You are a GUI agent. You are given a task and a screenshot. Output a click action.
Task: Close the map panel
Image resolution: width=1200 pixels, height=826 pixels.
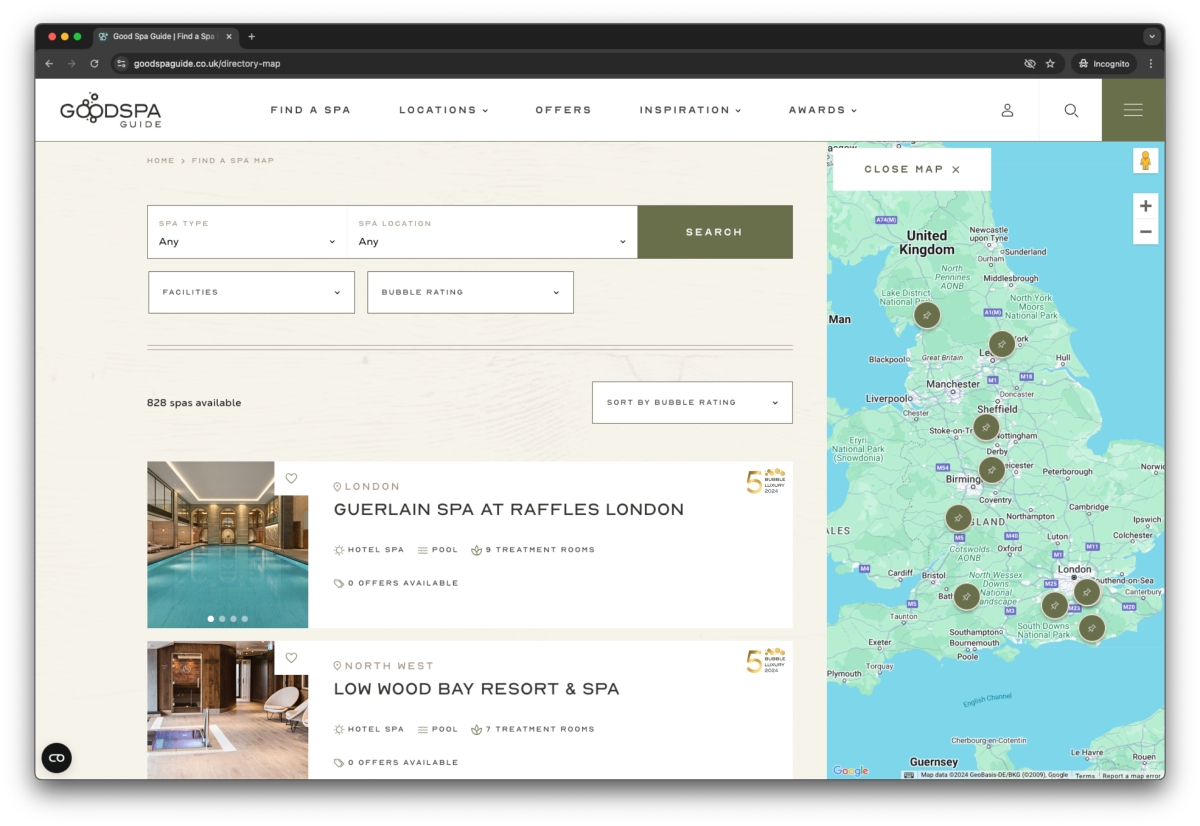click(x=912, y=169)
